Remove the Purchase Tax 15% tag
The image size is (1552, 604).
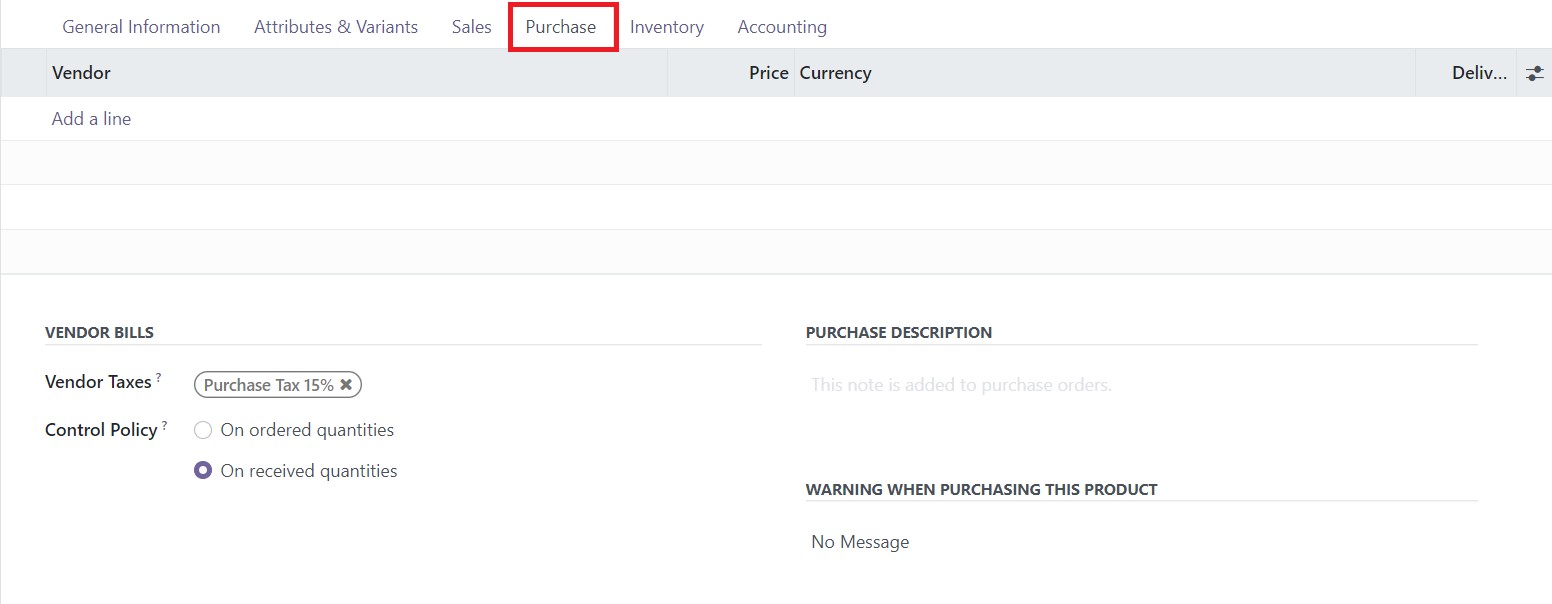pyautogui.click(x=346, y=385)
